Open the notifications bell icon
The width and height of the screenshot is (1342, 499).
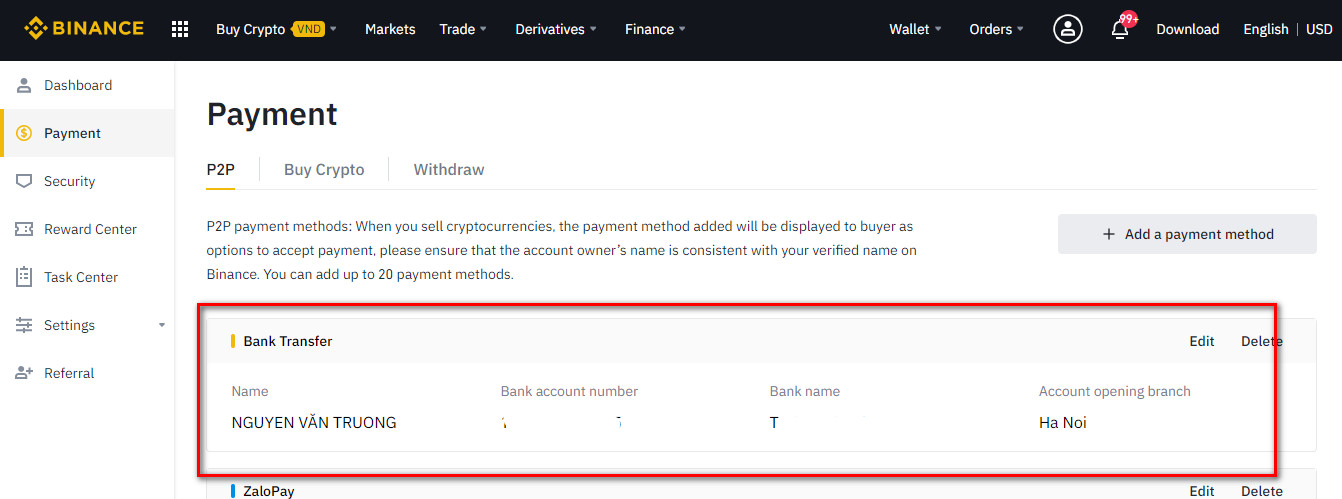point(1120,30)
